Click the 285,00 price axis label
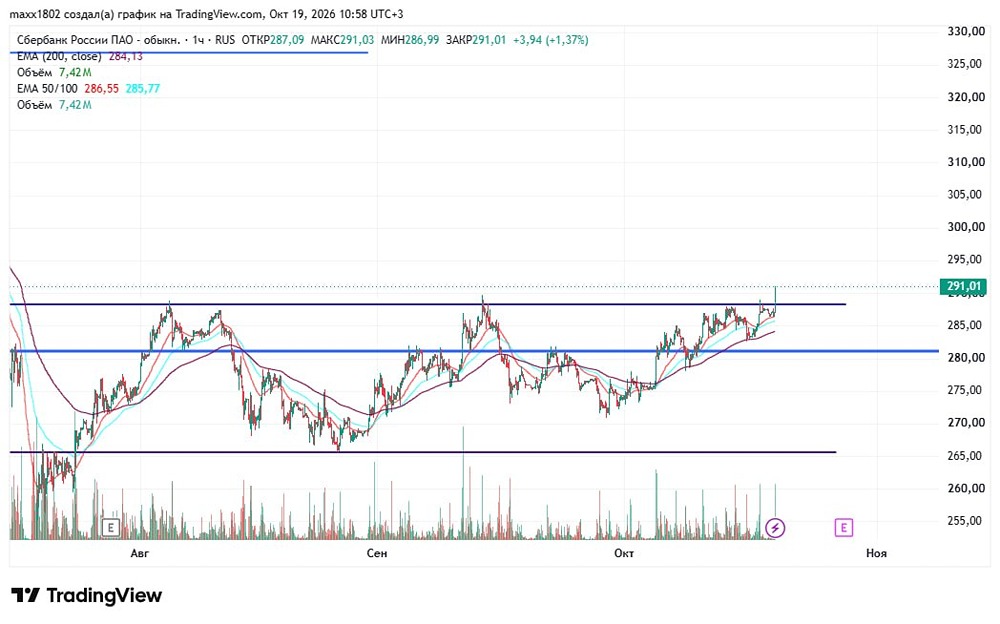The image size is (1000, 624). pos(966,325)
